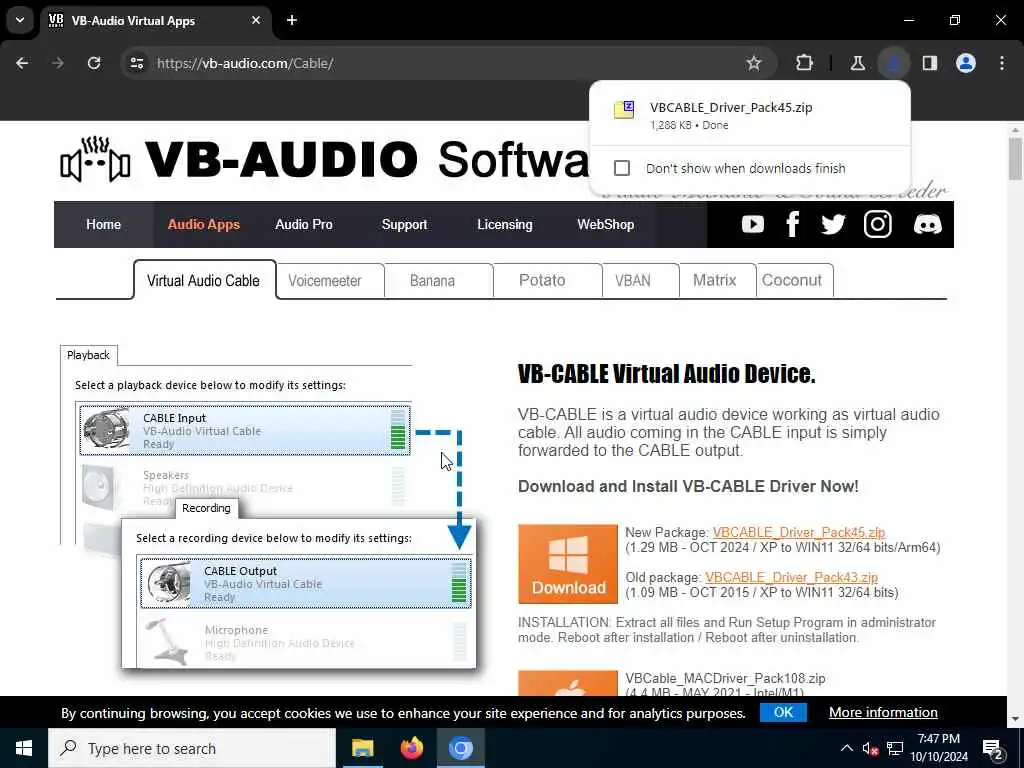Click the orange Windows Download button
Viewport: 1024px width, 768px height.
[x=568, y=564]
